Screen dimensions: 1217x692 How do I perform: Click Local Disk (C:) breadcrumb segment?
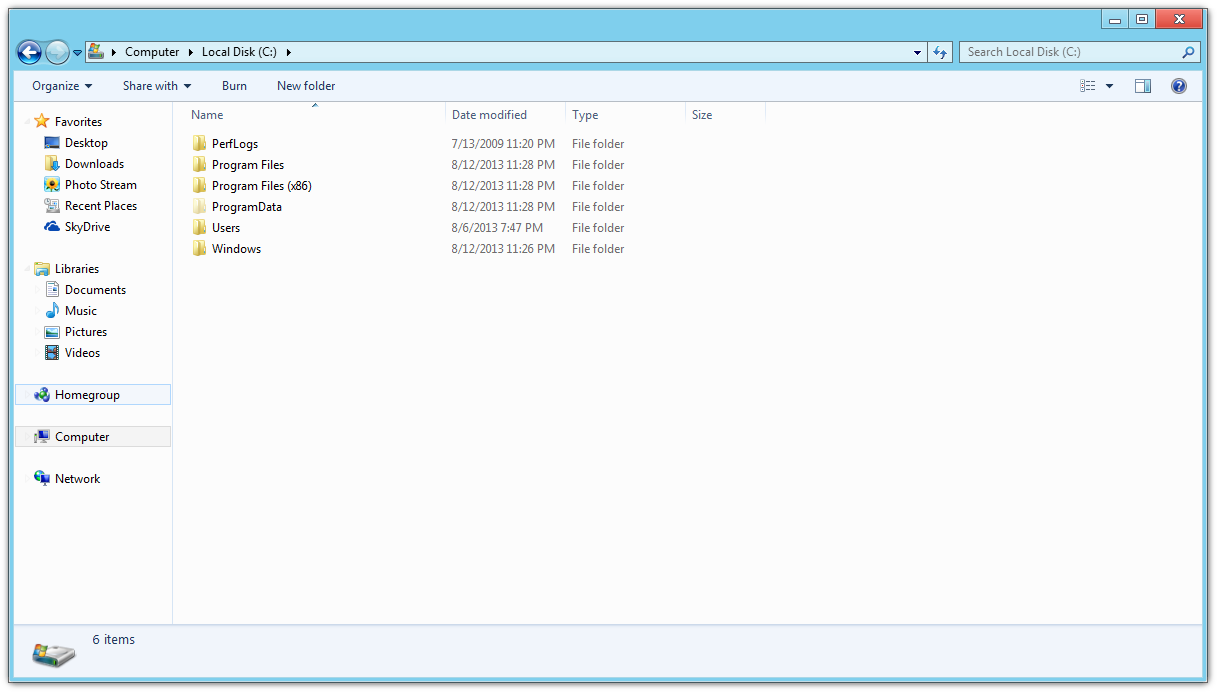[x=239, y=52]
